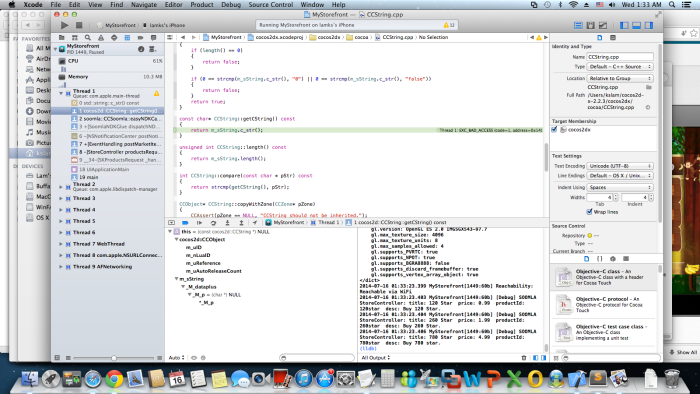This screenshot has width=700, height=394.
Task: Click the Continue program execution icon
Action: click(199, 222)
